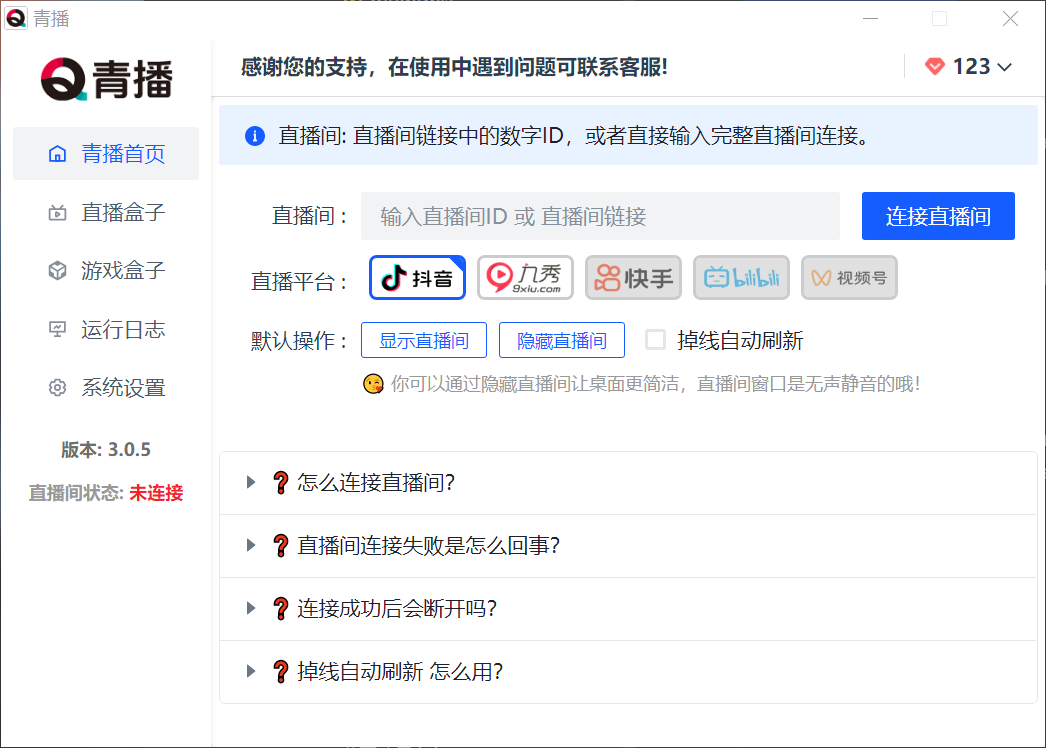
Task: Select 显示直播间 as default operation
Action: [424, 340]
